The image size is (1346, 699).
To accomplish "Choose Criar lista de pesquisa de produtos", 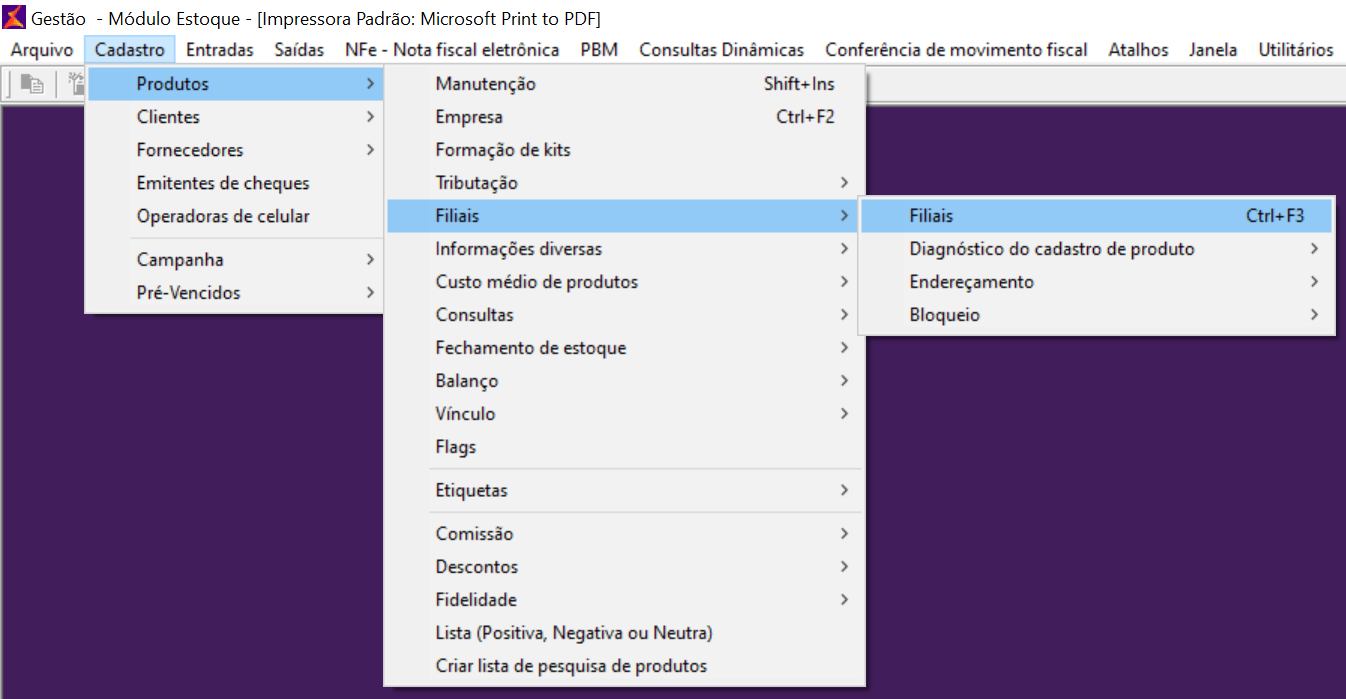I will (571, 666).
